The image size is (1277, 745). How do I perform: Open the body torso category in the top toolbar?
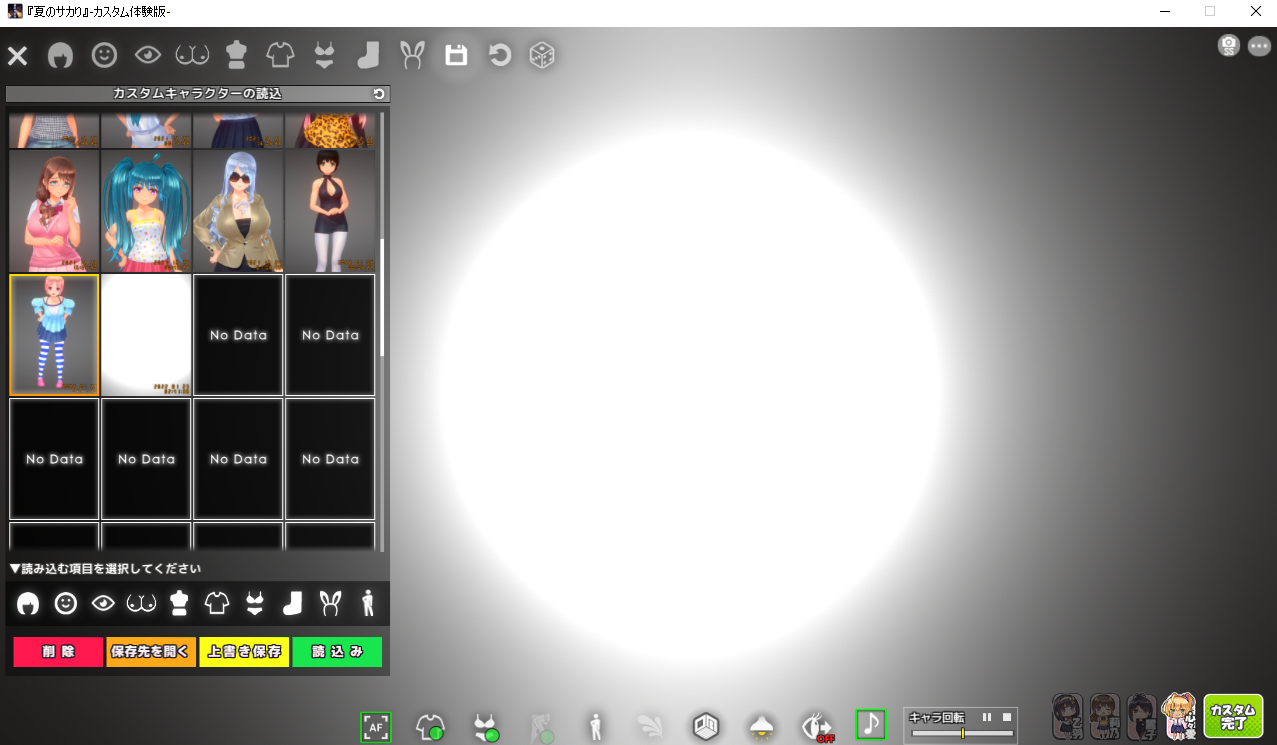[236, 56]
